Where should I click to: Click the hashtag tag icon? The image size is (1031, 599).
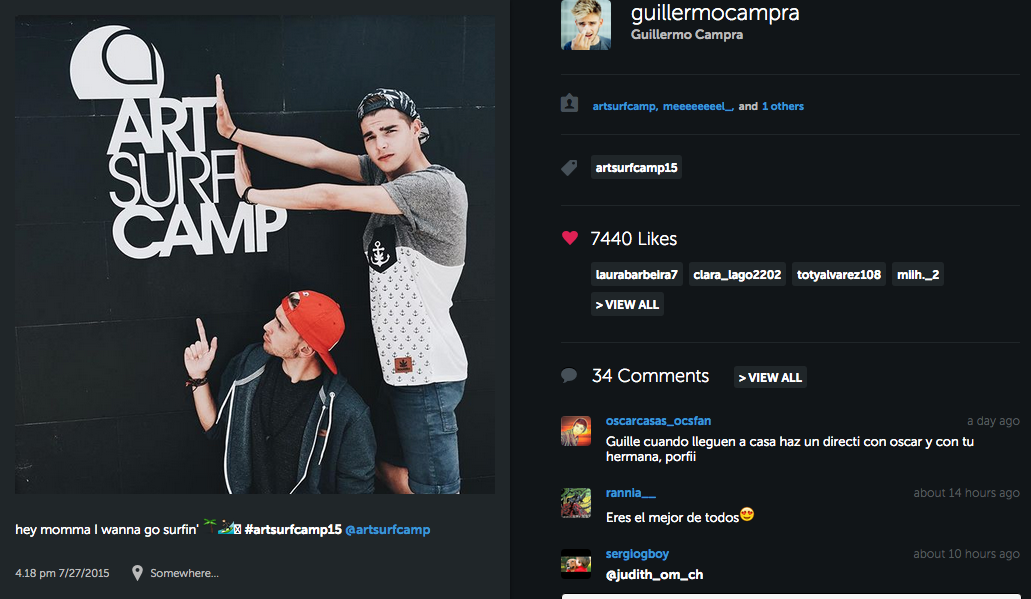[x=569, y=168]
